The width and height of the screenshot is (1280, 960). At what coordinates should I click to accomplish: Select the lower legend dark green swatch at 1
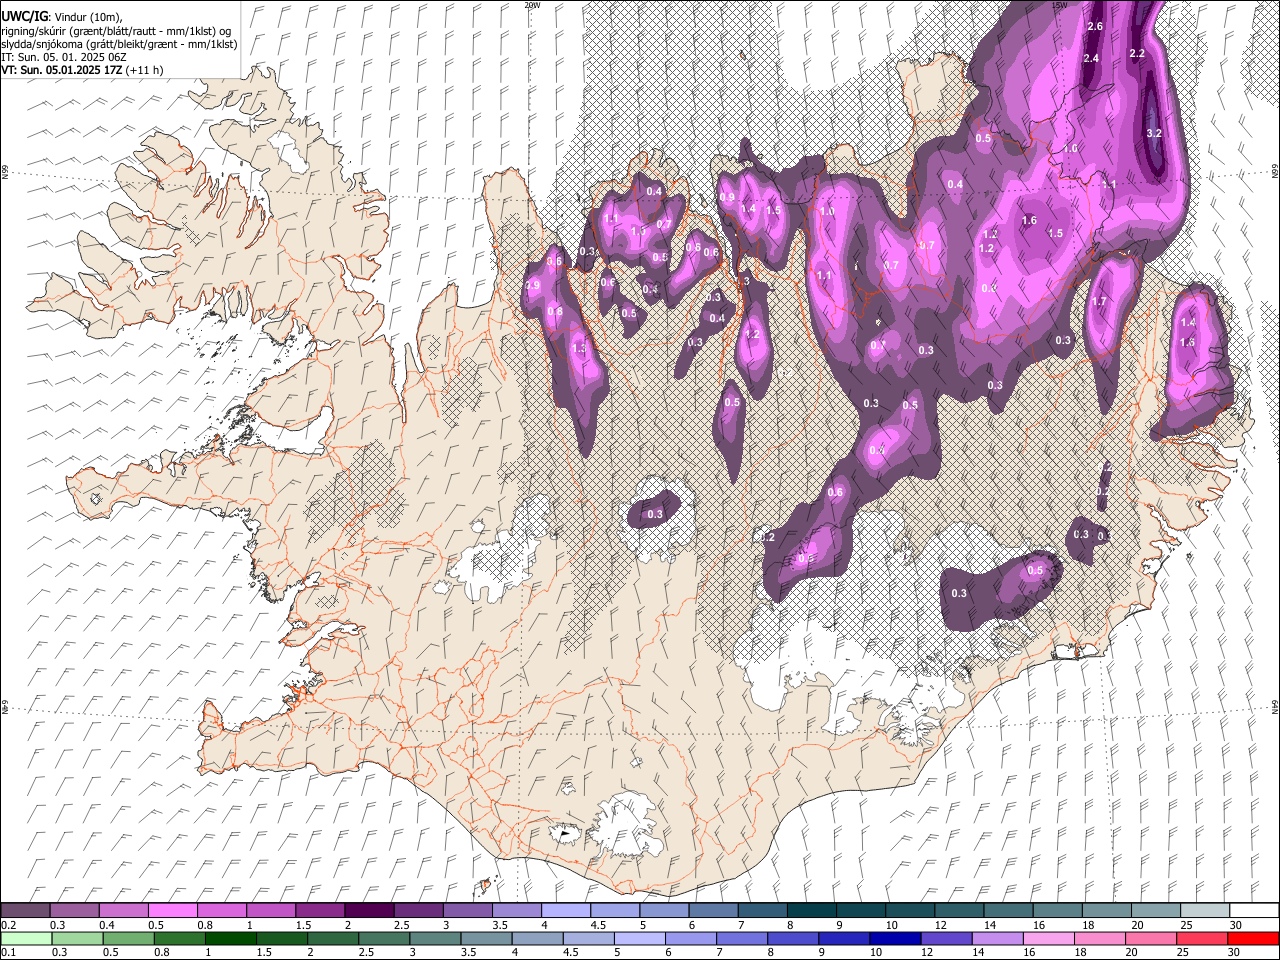pos(230,938)
